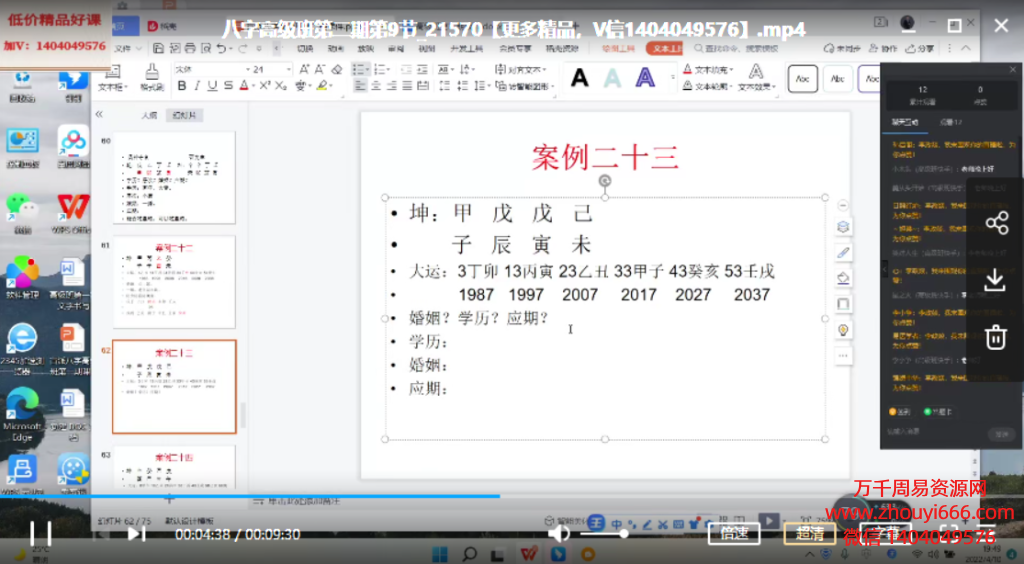
Task: Select the 格式刷 format painter tool
Action: 152,77
